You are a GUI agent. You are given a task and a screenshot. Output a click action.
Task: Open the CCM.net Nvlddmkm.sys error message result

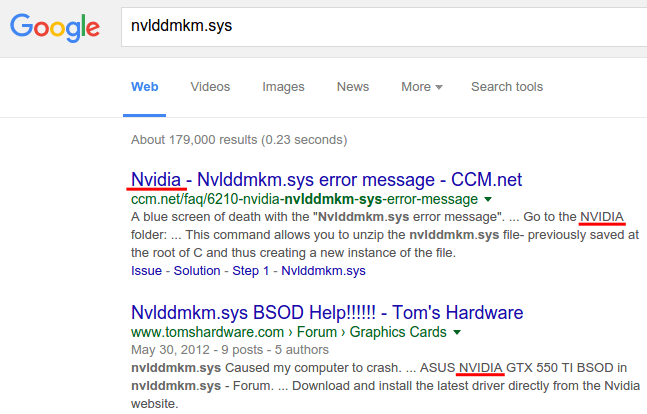point(326,180)
